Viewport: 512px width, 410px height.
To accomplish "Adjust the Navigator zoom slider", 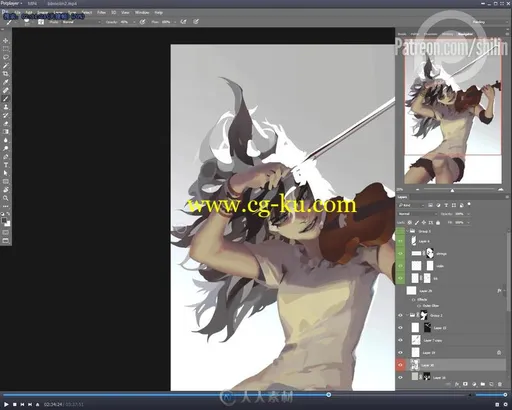I will click(452, 190).
